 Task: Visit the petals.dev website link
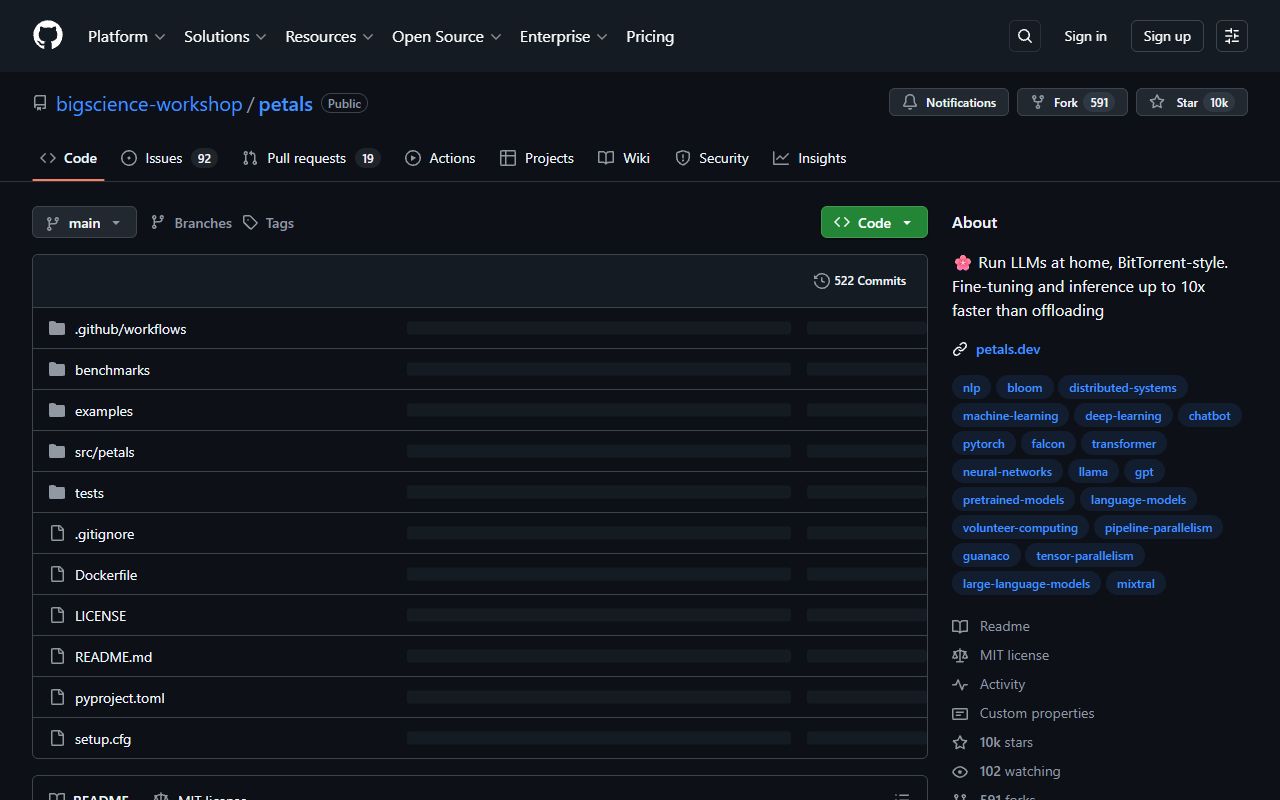point(1007,349)
